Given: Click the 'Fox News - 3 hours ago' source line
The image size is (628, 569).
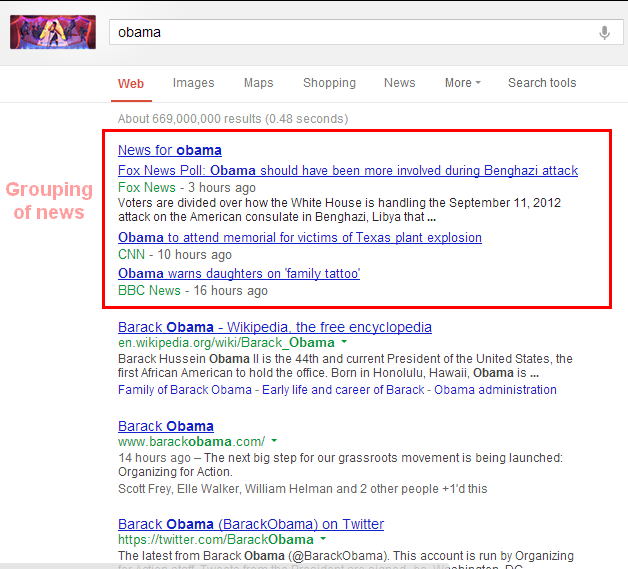Looking at the screenshot, I should 187,187.
